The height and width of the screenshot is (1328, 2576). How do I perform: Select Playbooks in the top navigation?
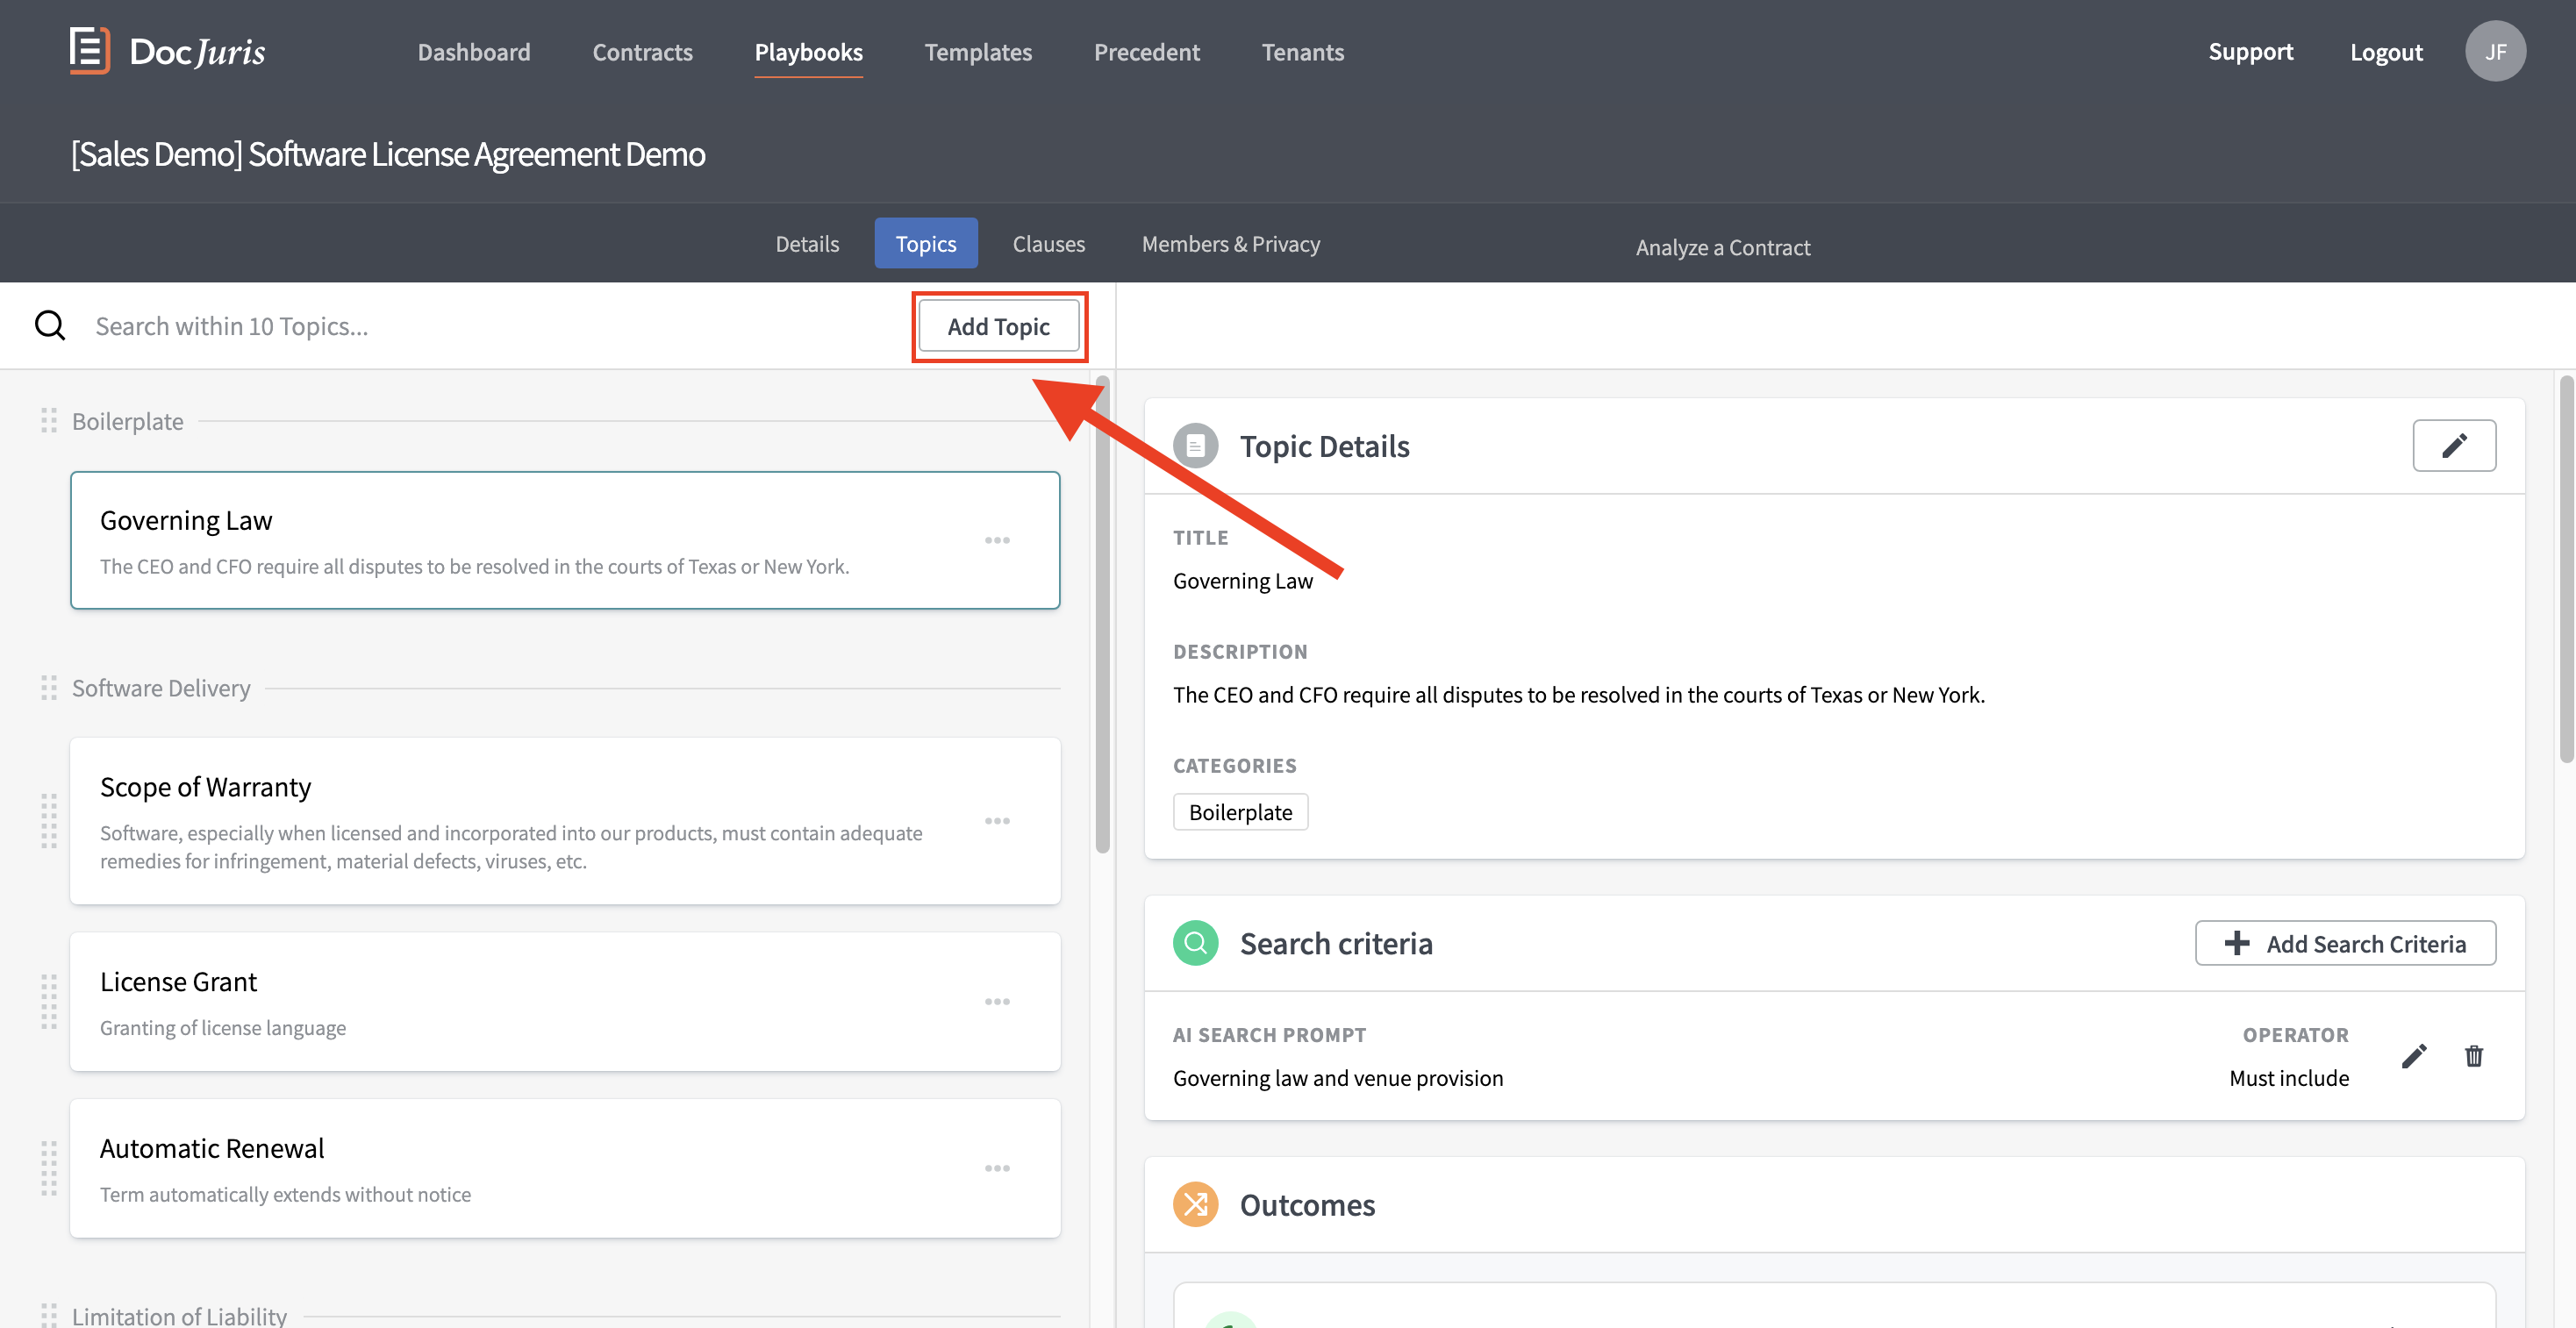pos(808,52)
